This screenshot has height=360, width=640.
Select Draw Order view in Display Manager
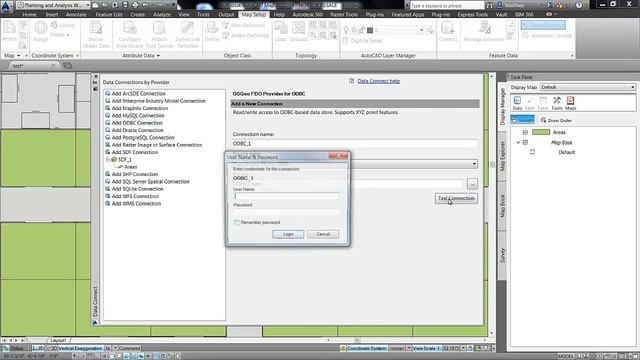[x=556, y=120]
